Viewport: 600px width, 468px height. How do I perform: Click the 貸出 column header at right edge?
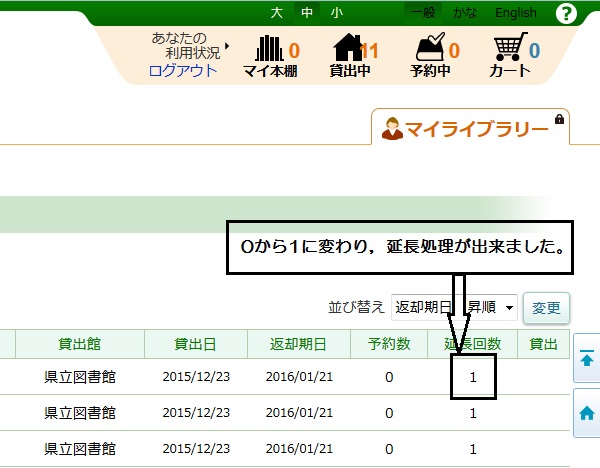[x=543, y=344]
